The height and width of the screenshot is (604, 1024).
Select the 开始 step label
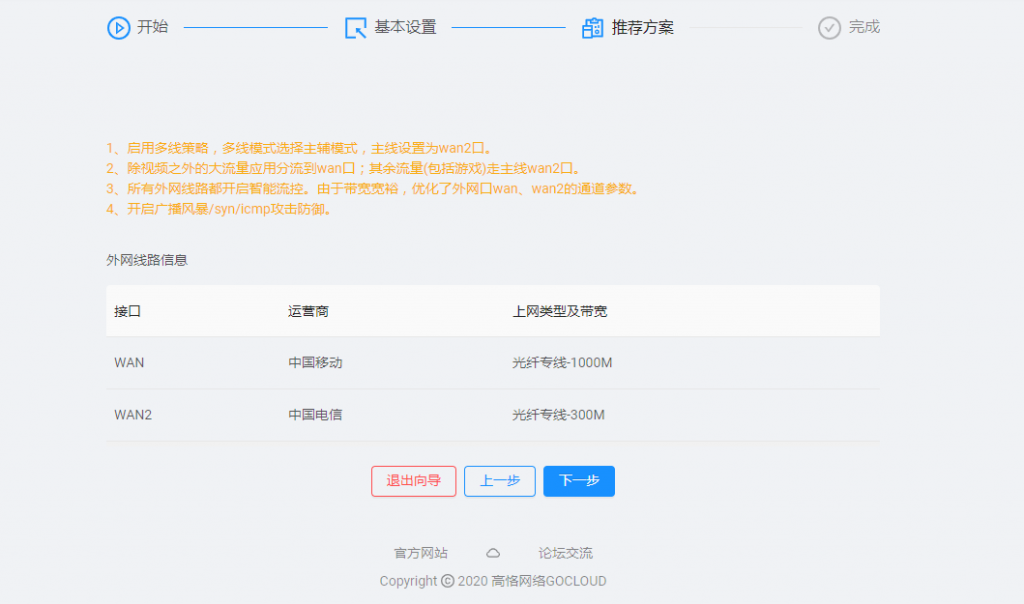coord(152,28)
